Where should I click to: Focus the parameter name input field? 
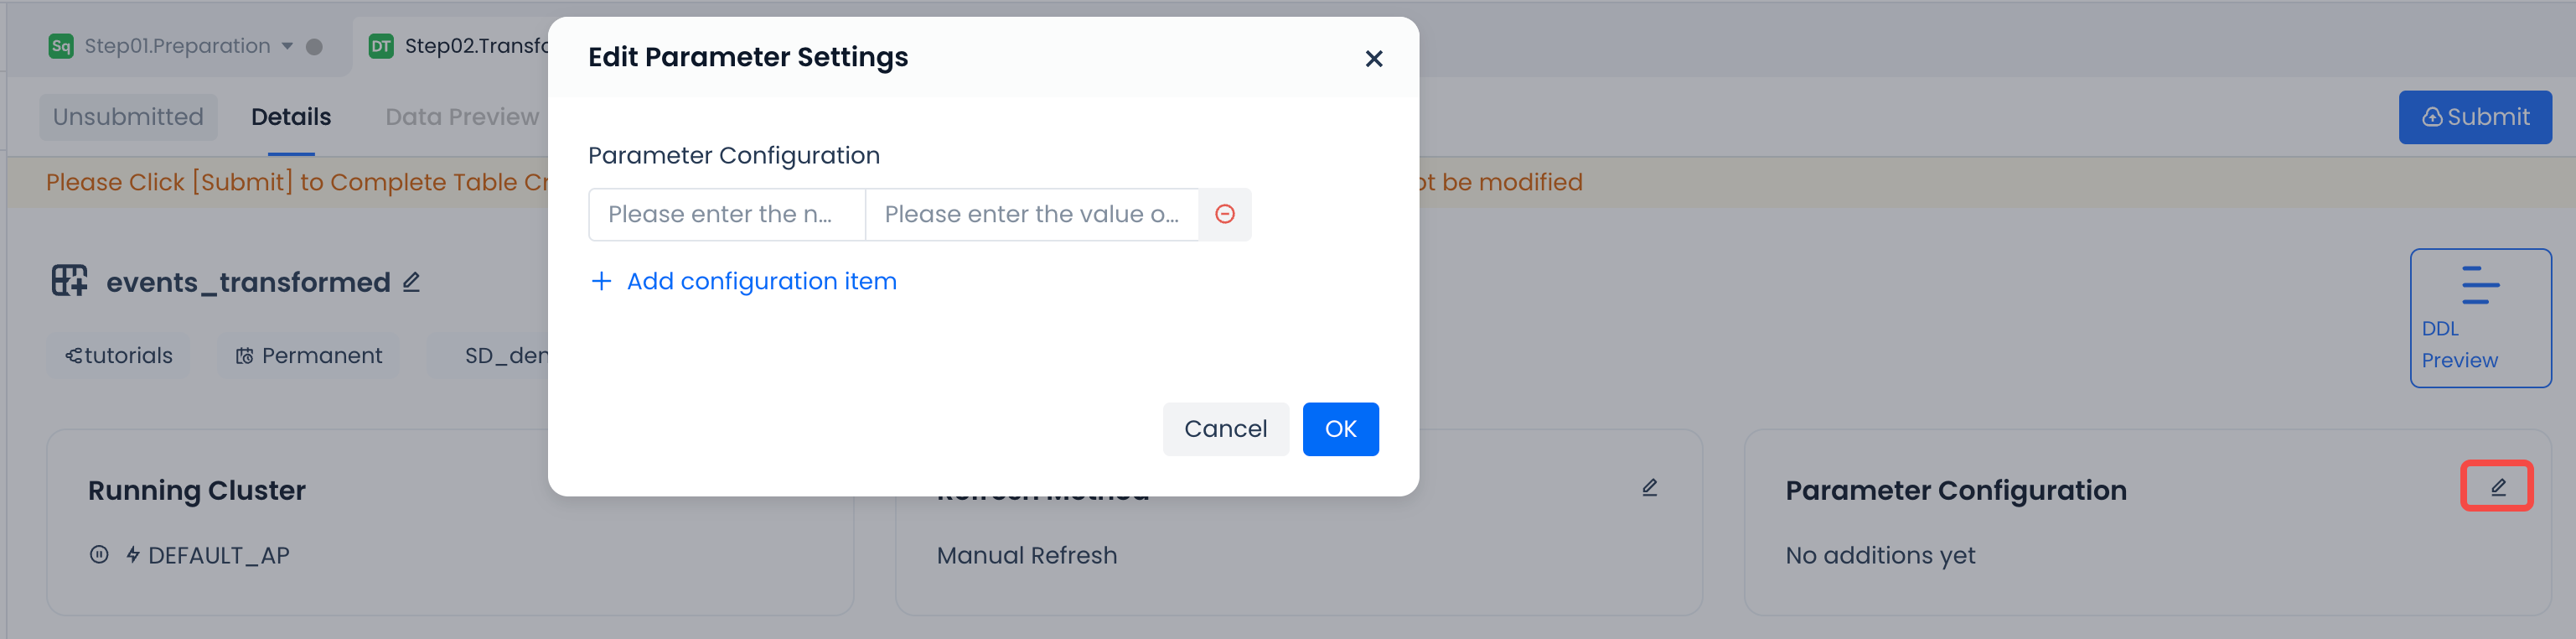tap(726, 214)
